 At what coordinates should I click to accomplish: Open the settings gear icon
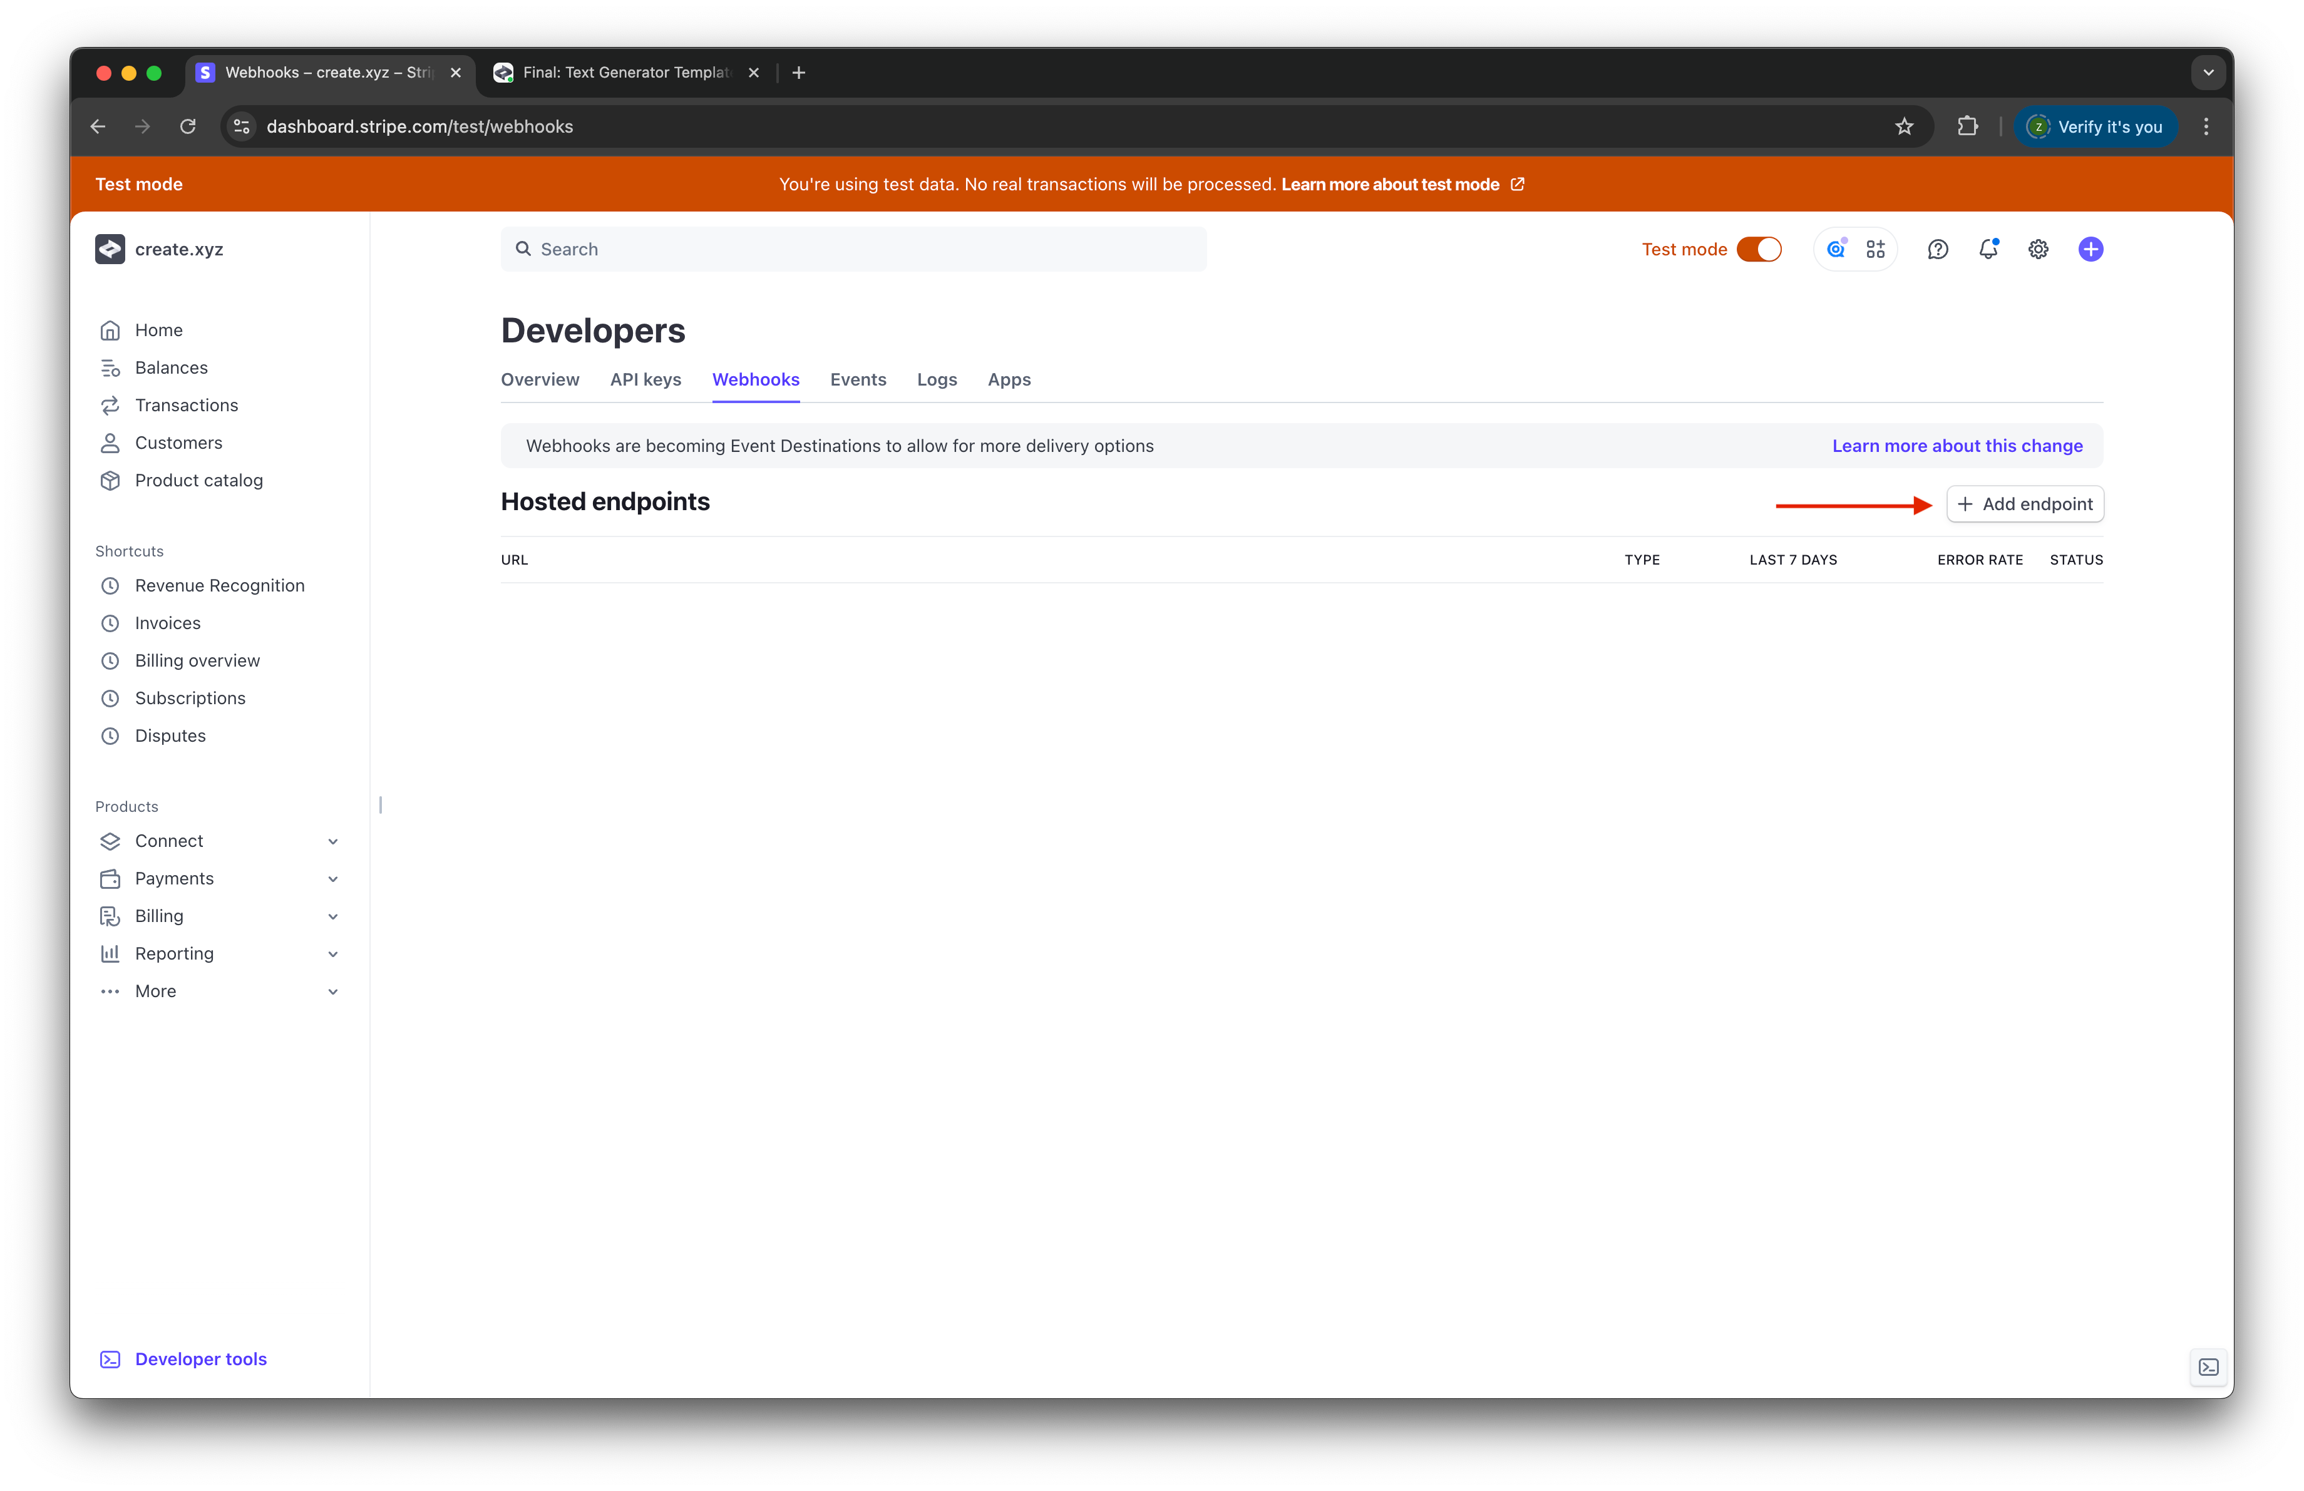click(2038, 249)
